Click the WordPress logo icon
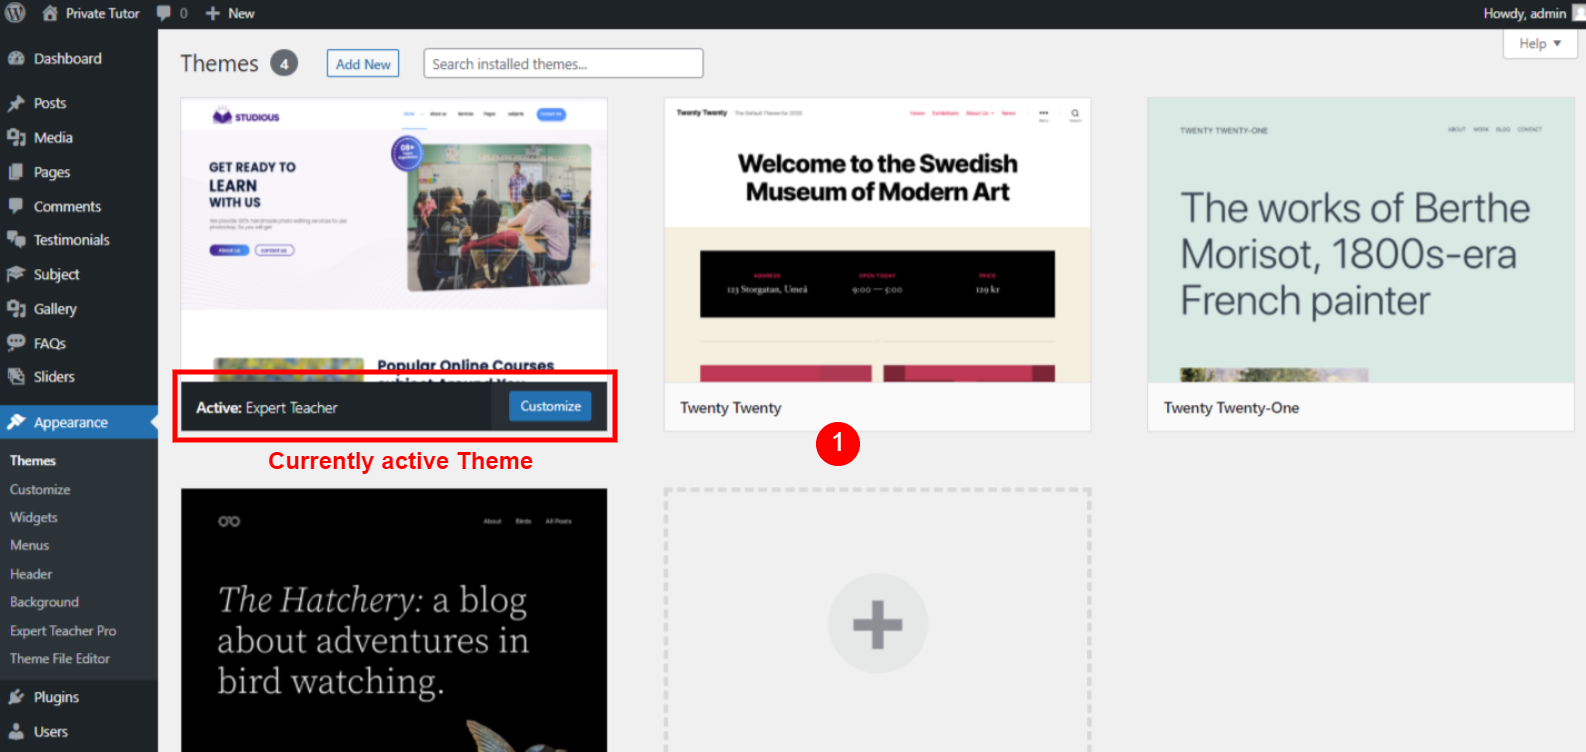1586x752 pixels. click(x=15, y=13)
